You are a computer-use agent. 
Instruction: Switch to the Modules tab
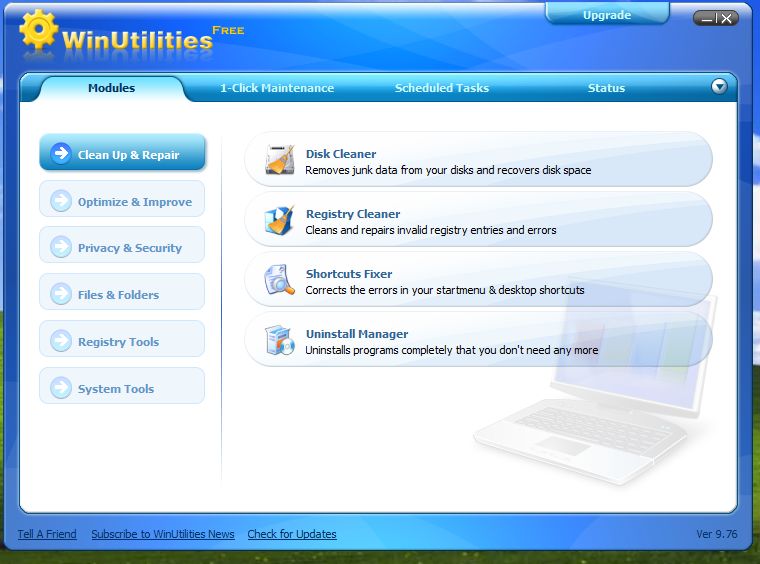[111, 88]
